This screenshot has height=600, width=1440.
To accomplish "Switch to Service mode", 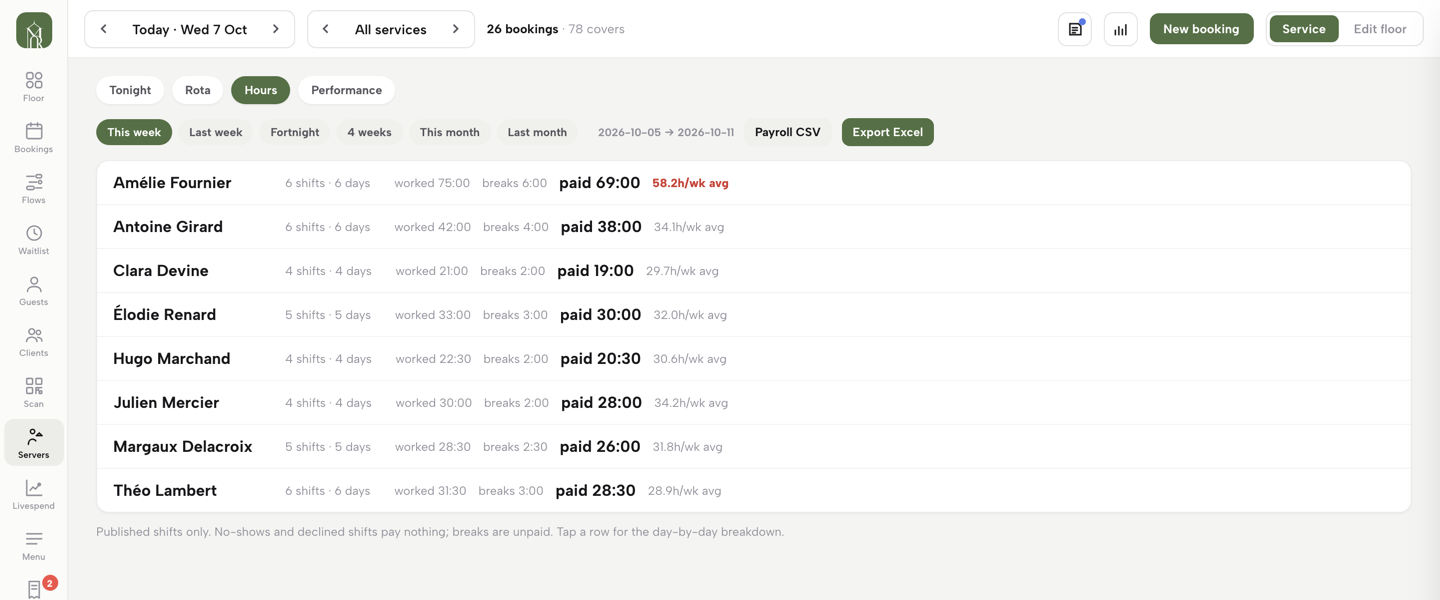I will [x=1304, y=29].
